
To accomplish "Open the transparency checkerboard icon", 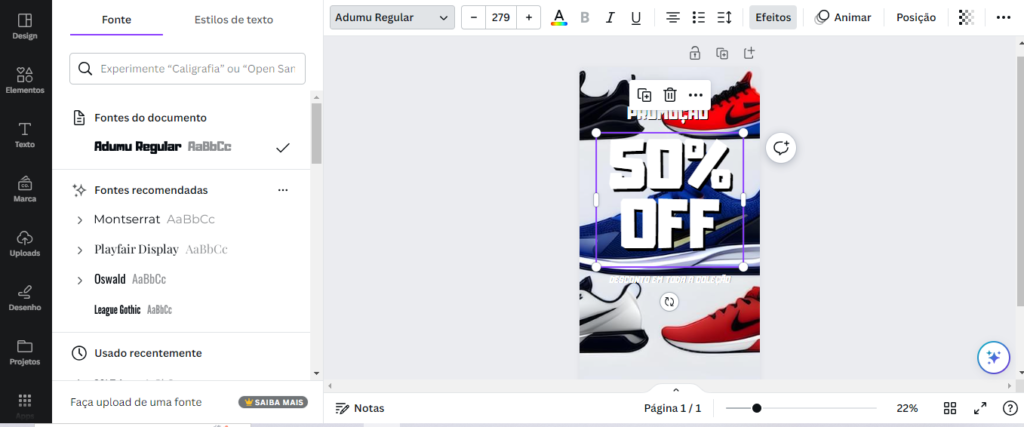I will coord(966,18).
